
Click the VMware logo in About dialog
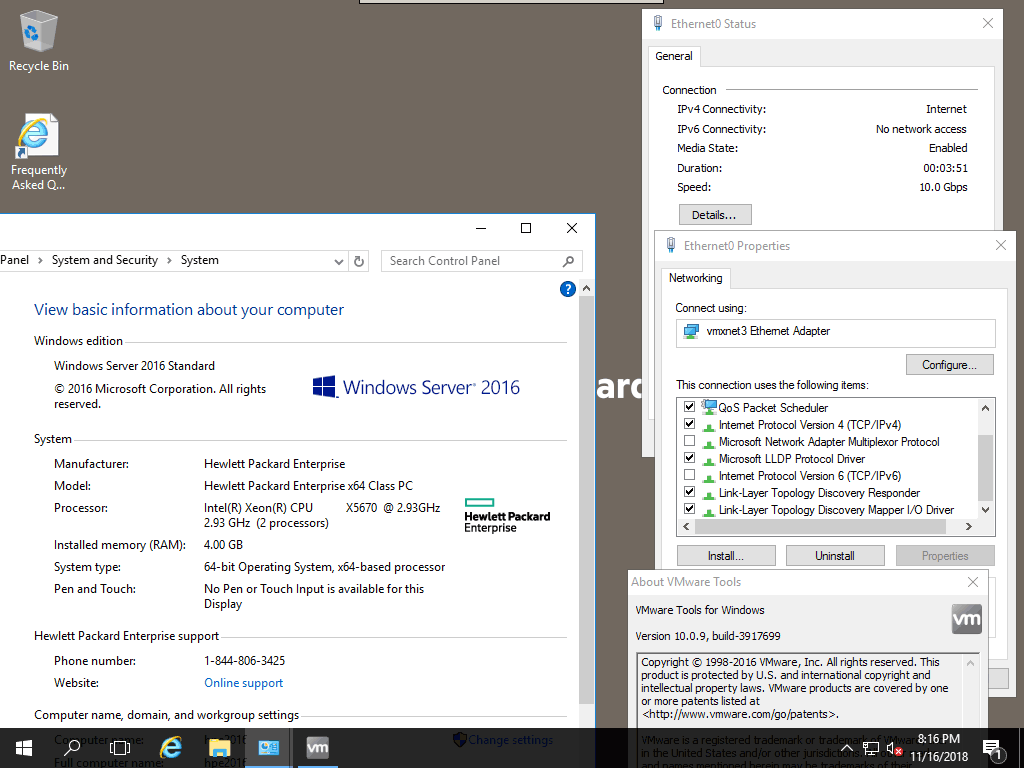(x=967, y=618)
